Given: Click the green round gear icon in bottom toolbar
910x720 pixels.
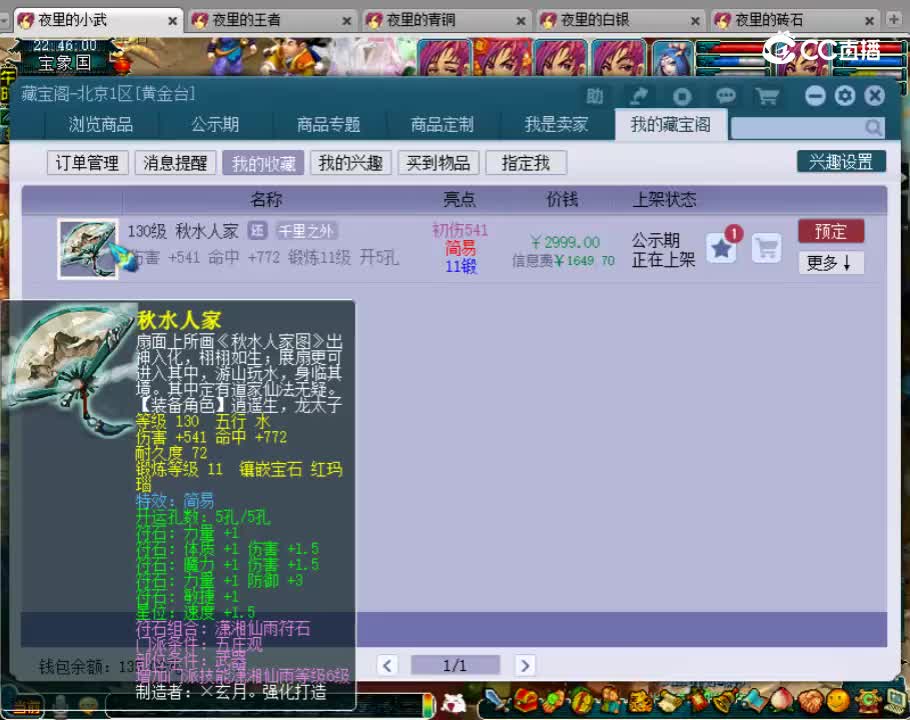Looking at the screenshot, I should point(866,700).
